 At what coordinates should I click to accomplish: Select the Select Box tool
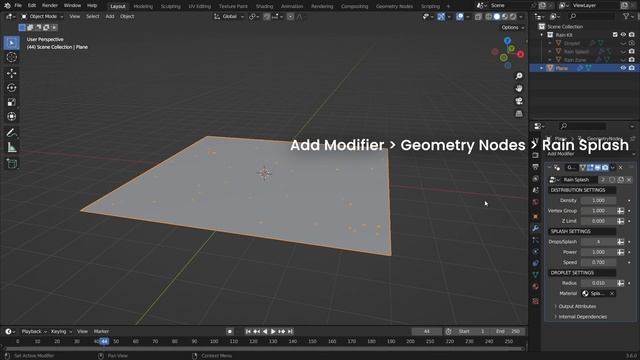point(11,43)
